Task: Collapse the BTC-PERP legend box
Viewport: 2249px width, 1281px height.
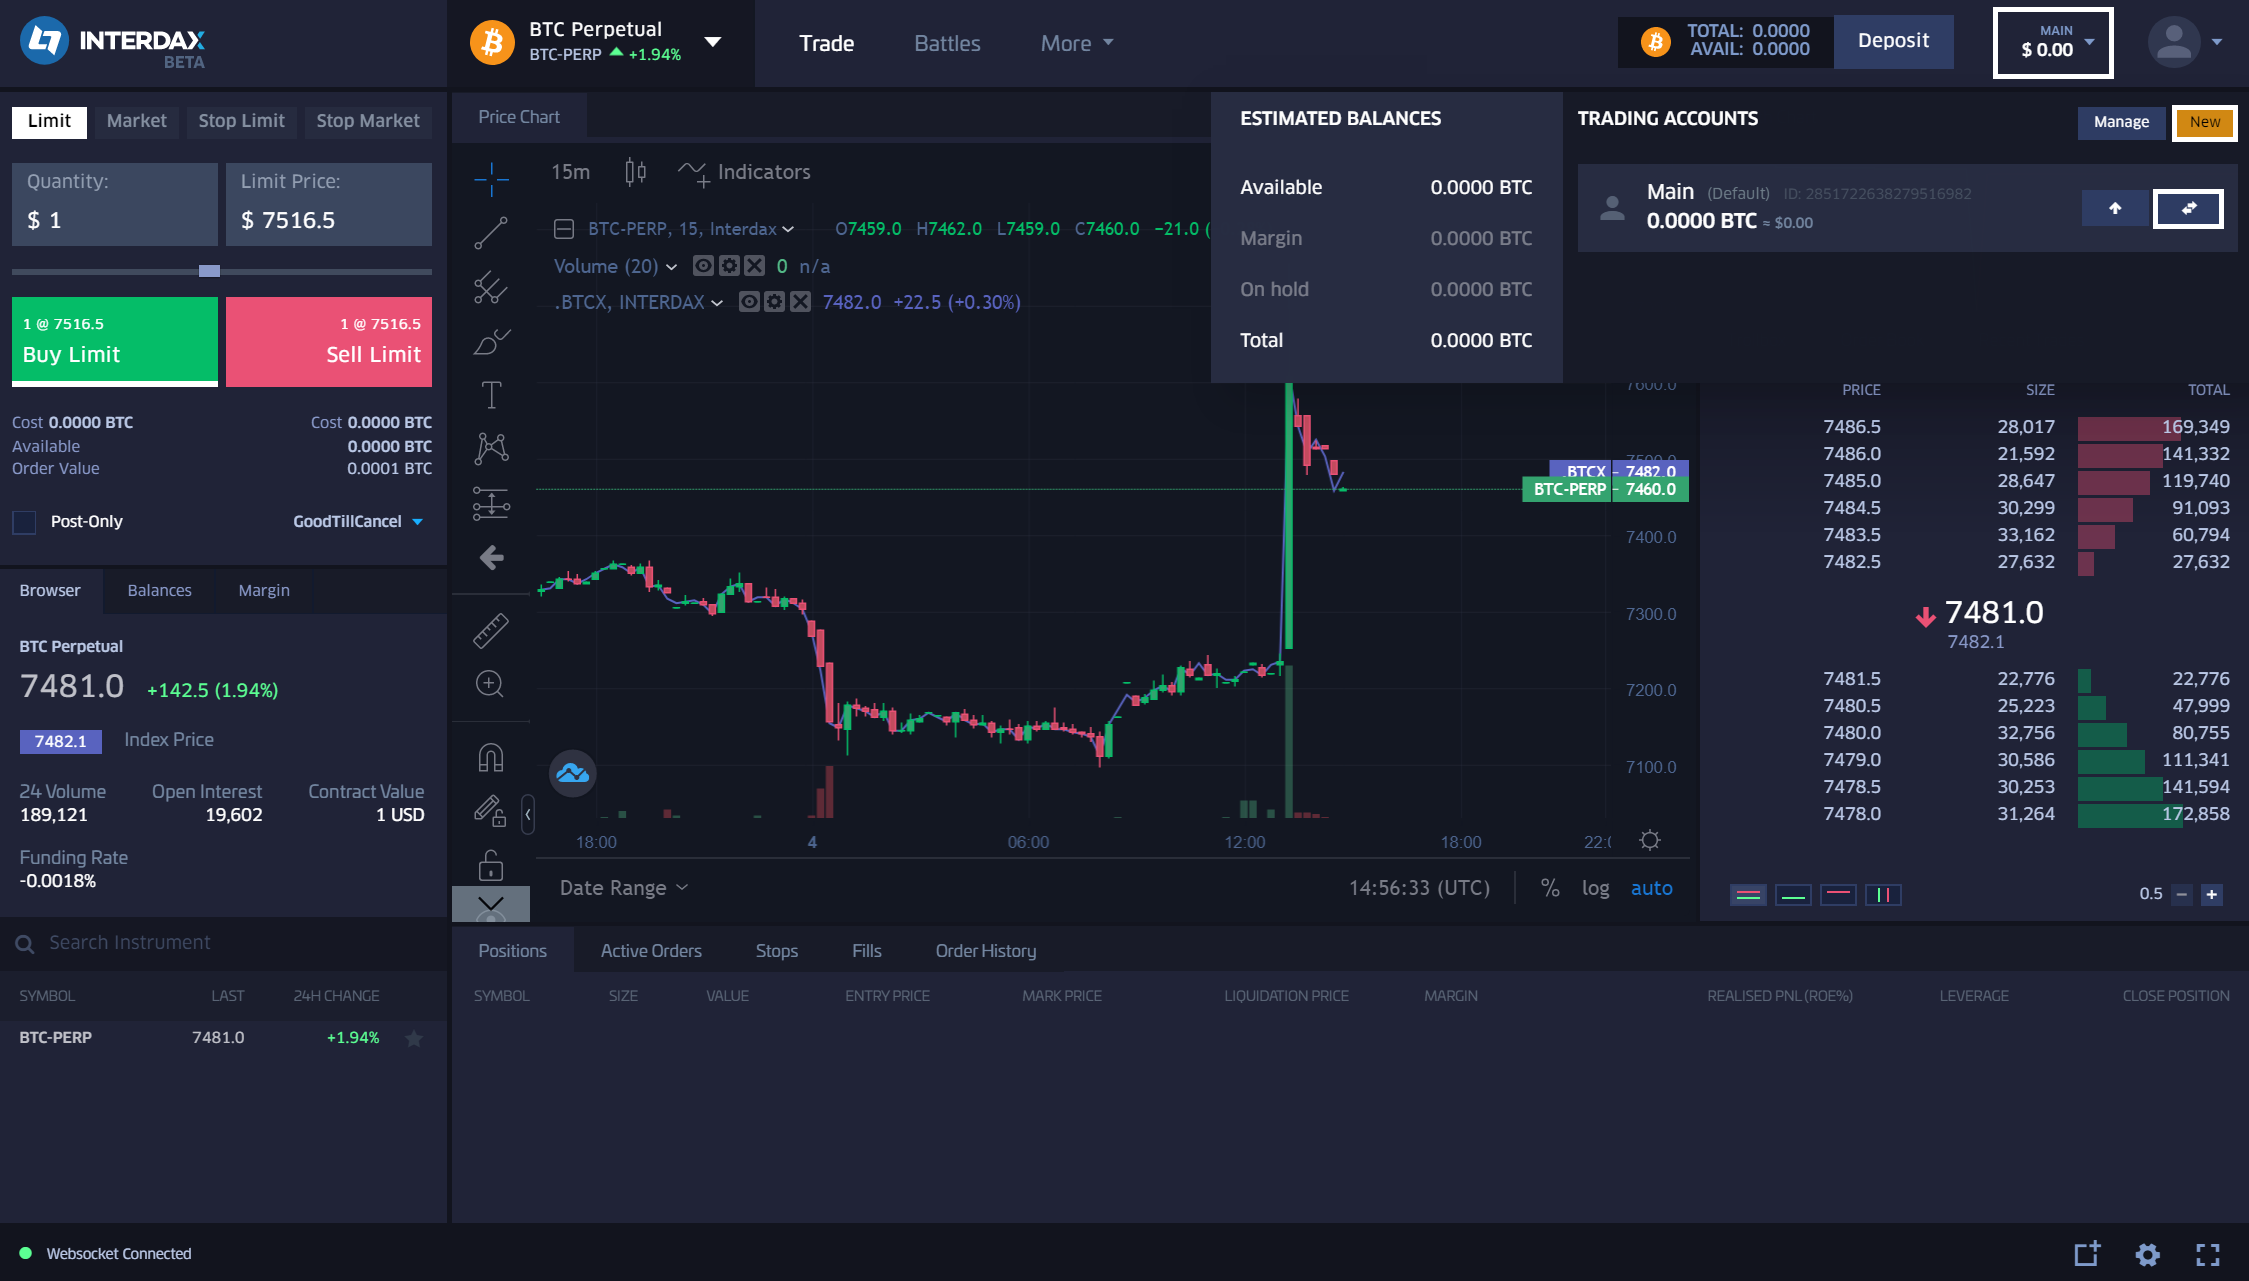Action: 564,229
